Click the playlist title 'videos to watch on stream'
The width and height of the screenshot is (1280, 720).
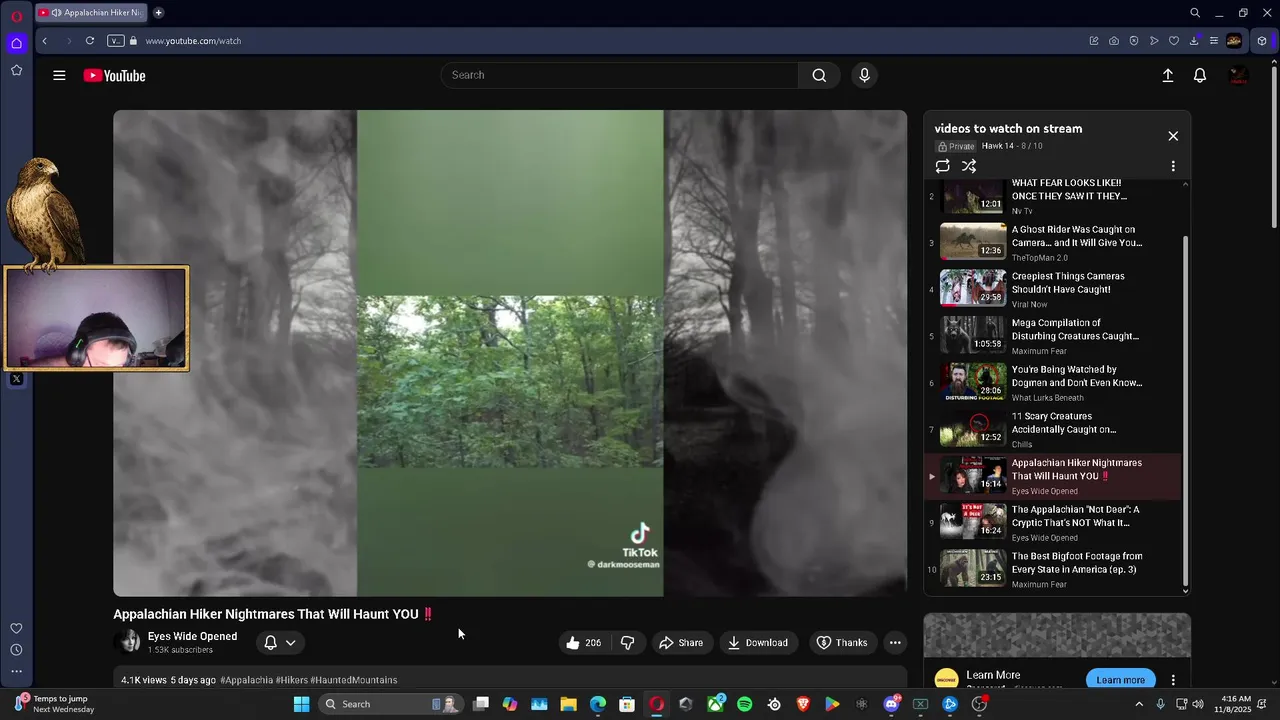tap(1008, 129)
